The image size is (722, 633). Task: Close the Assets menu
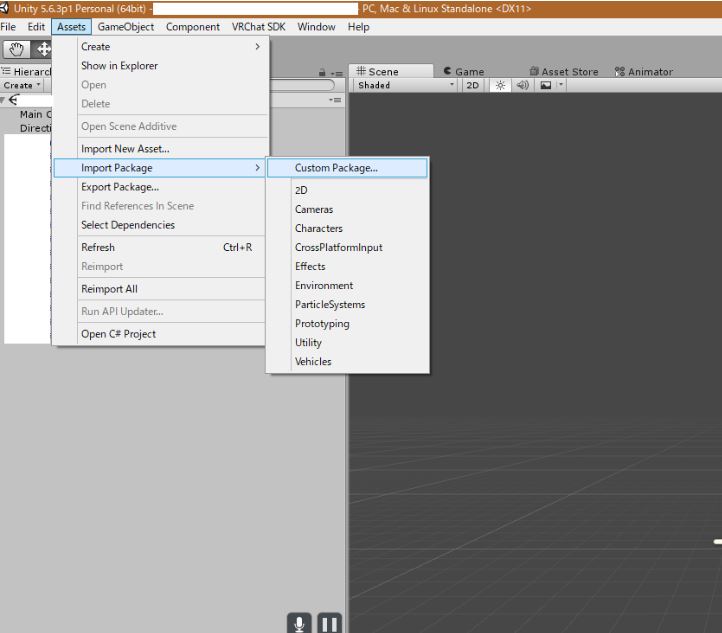[x=71, y=27]
